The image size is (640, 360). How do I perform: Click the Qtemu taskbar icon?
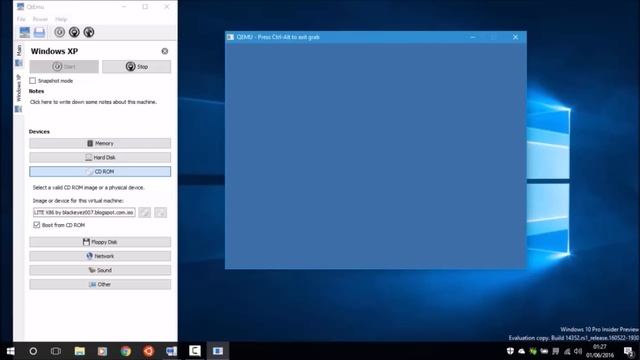218,351
